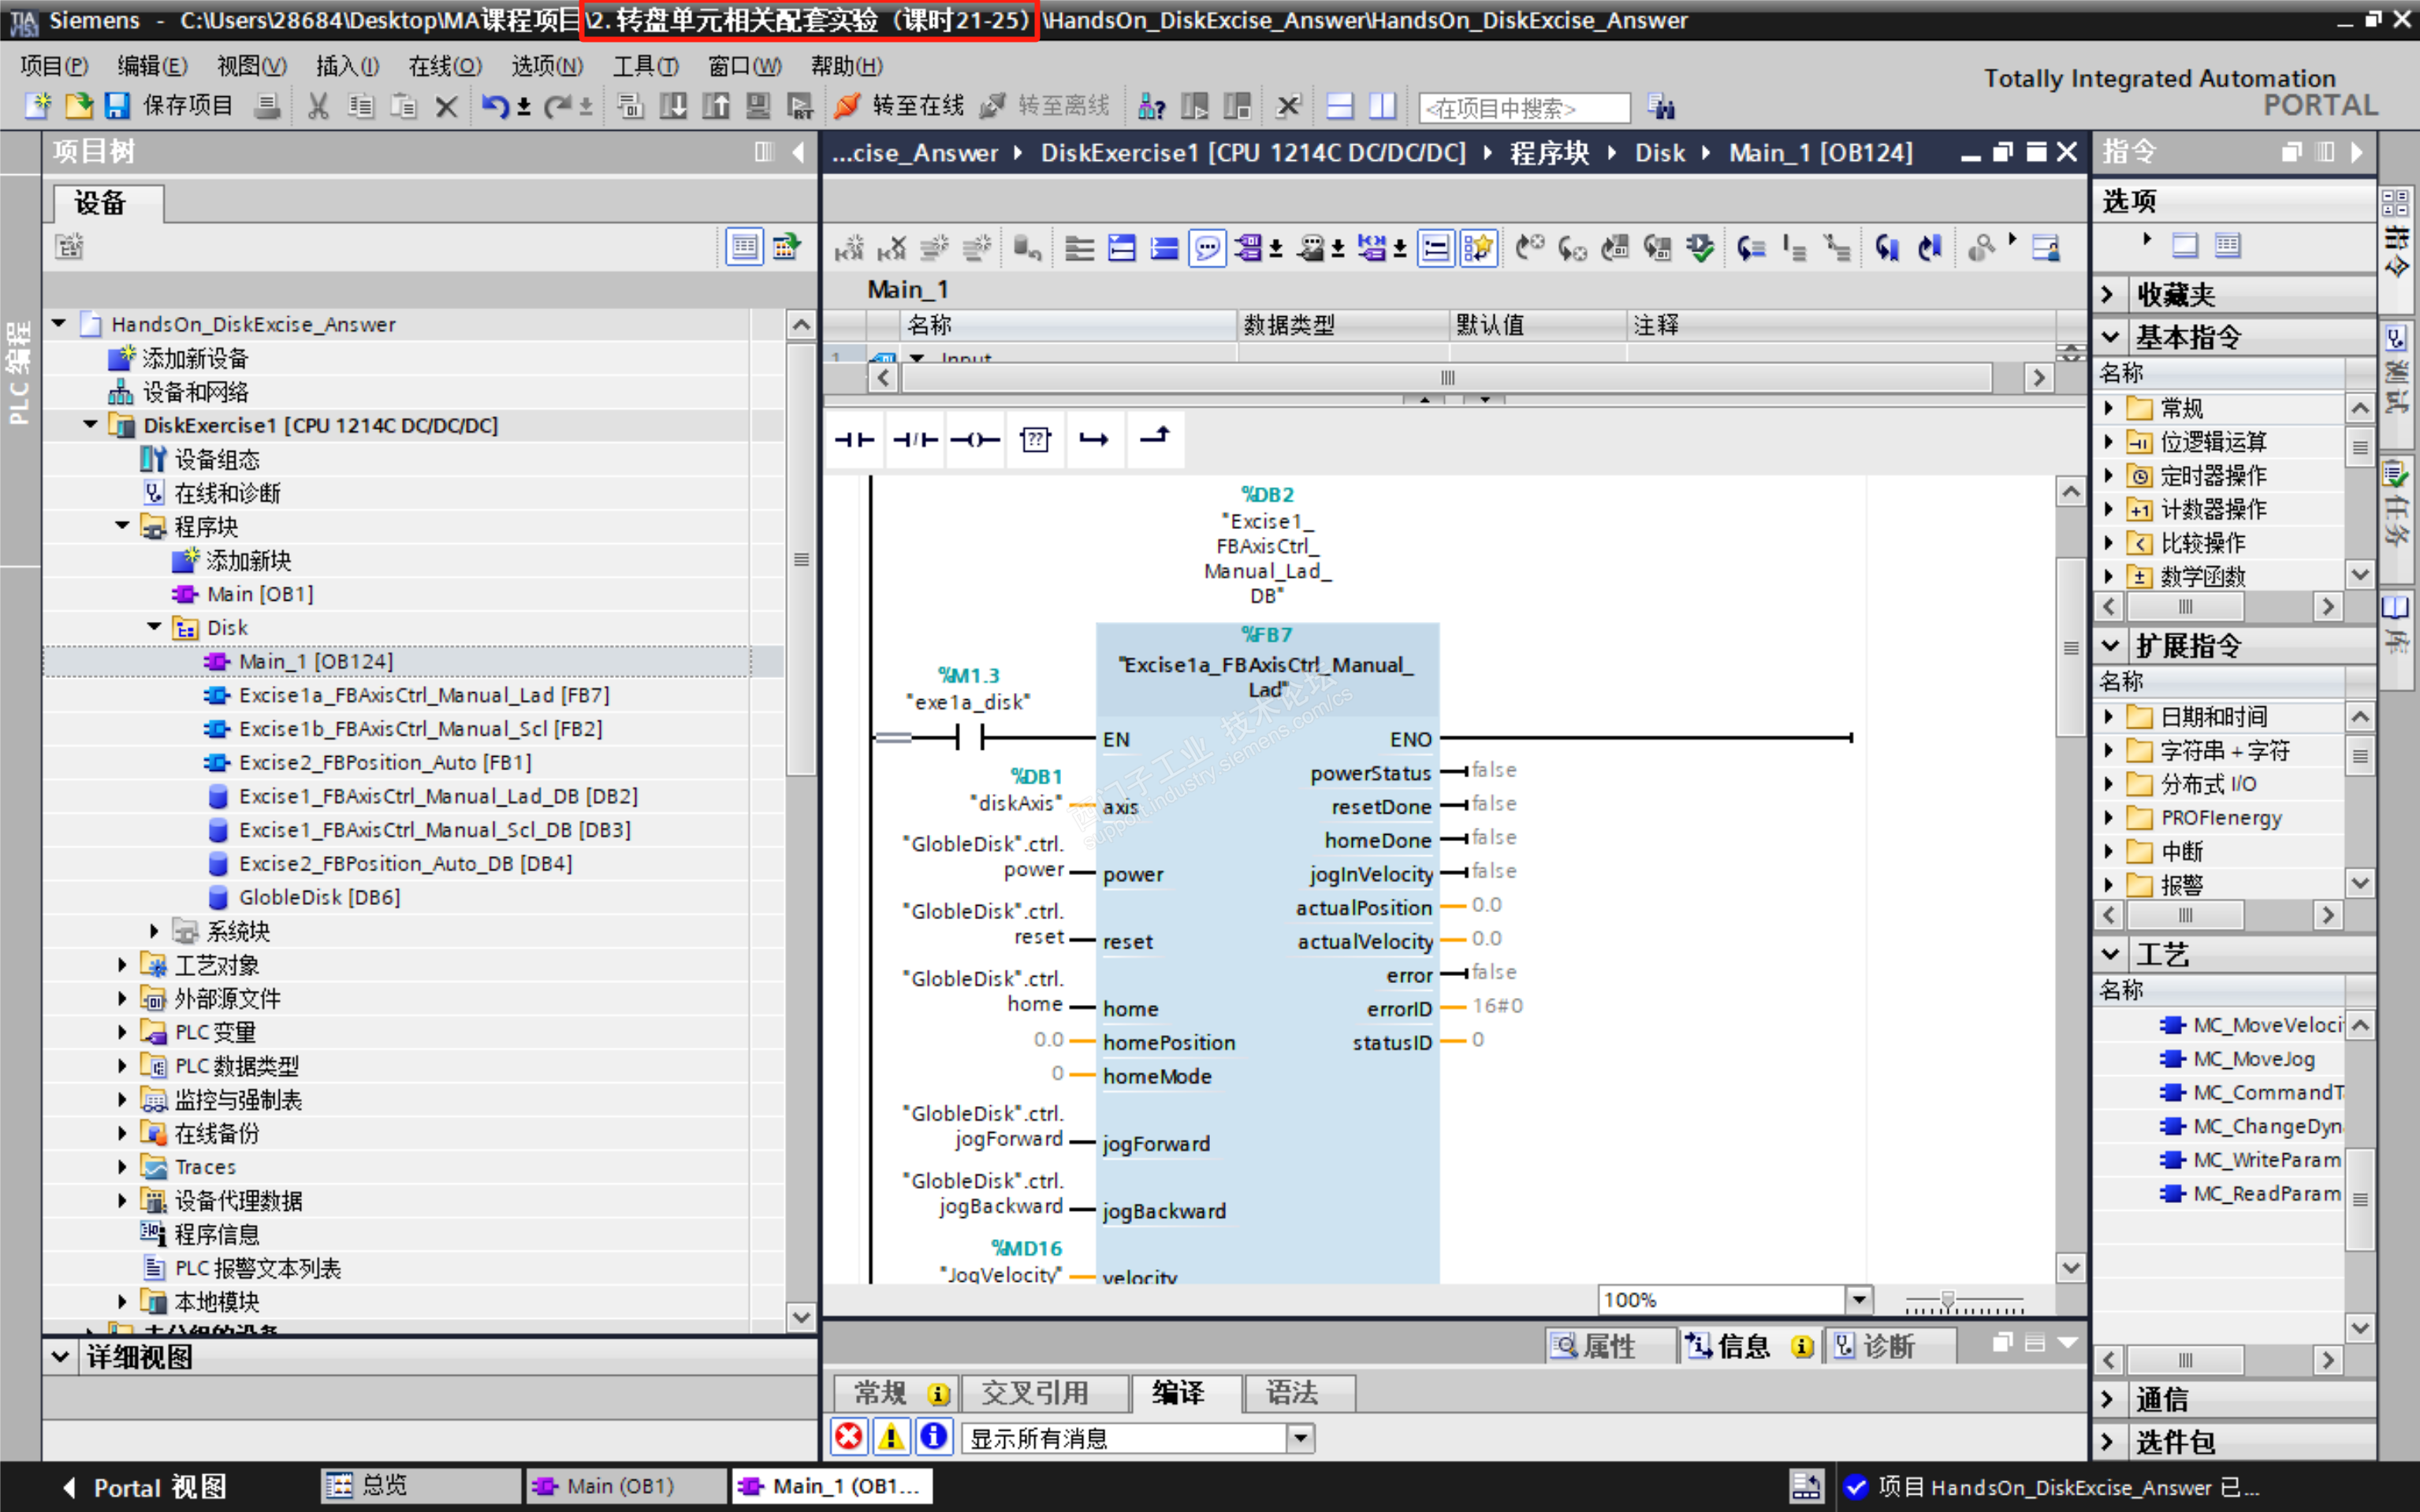Insert a normally open contact
Viewport: 2420px width, 1512px height.
[x=854, y=439]
